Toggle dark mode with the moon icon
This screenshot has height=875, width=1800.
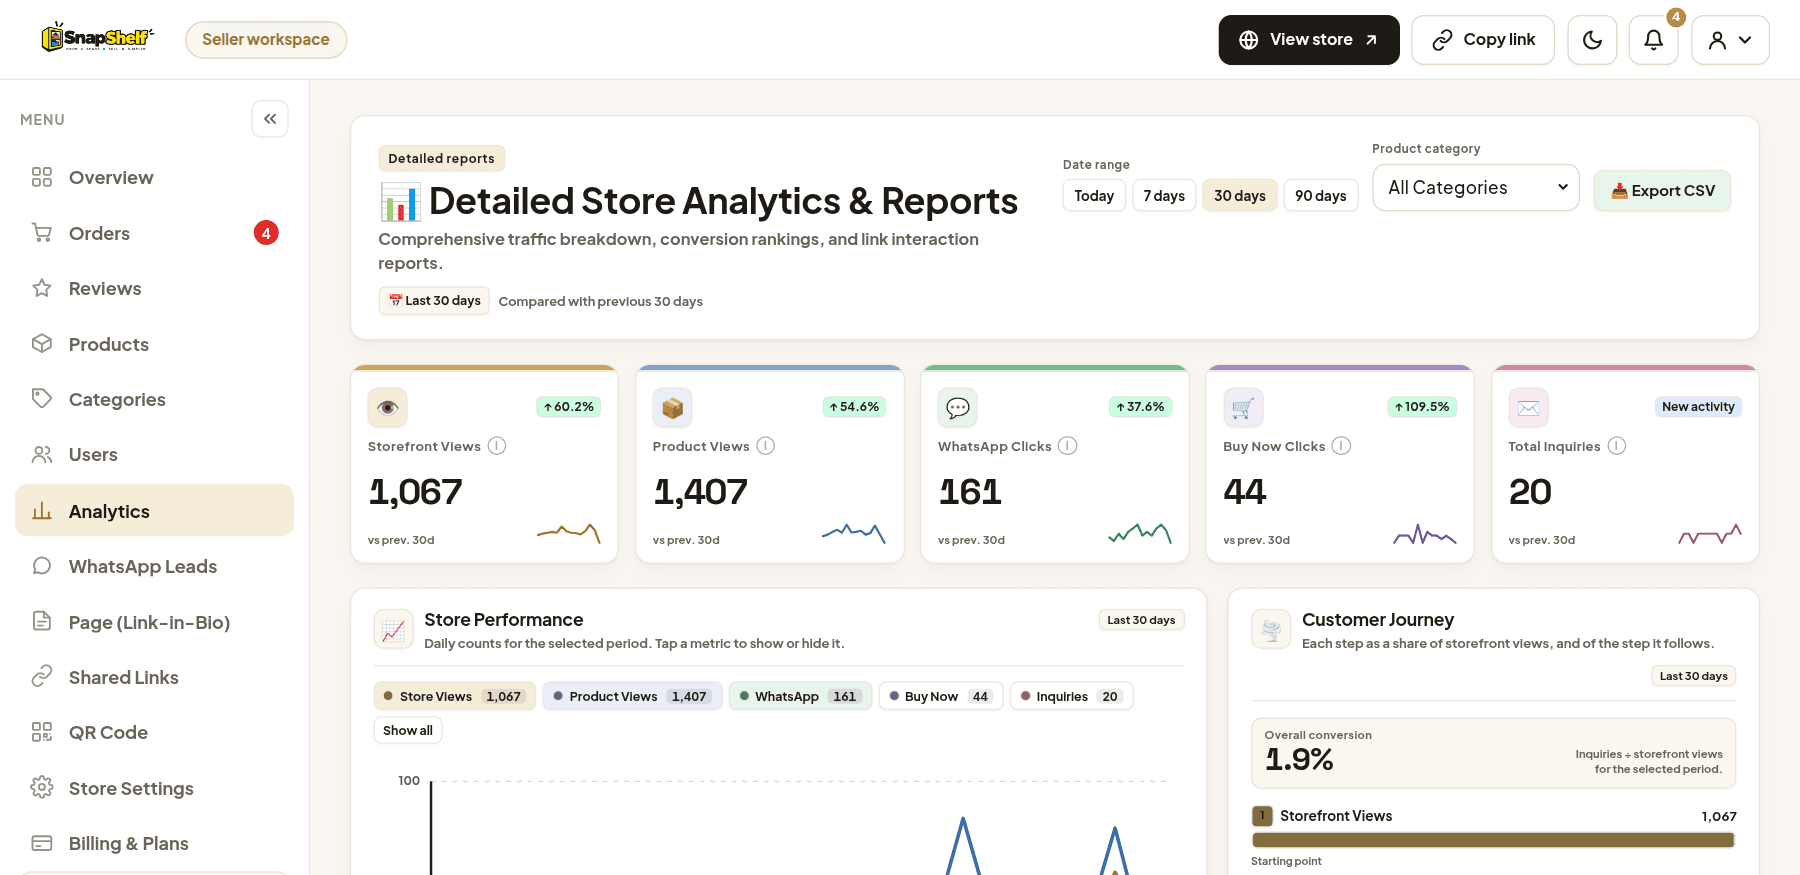pyautogui.click(x=1592, y=40)
